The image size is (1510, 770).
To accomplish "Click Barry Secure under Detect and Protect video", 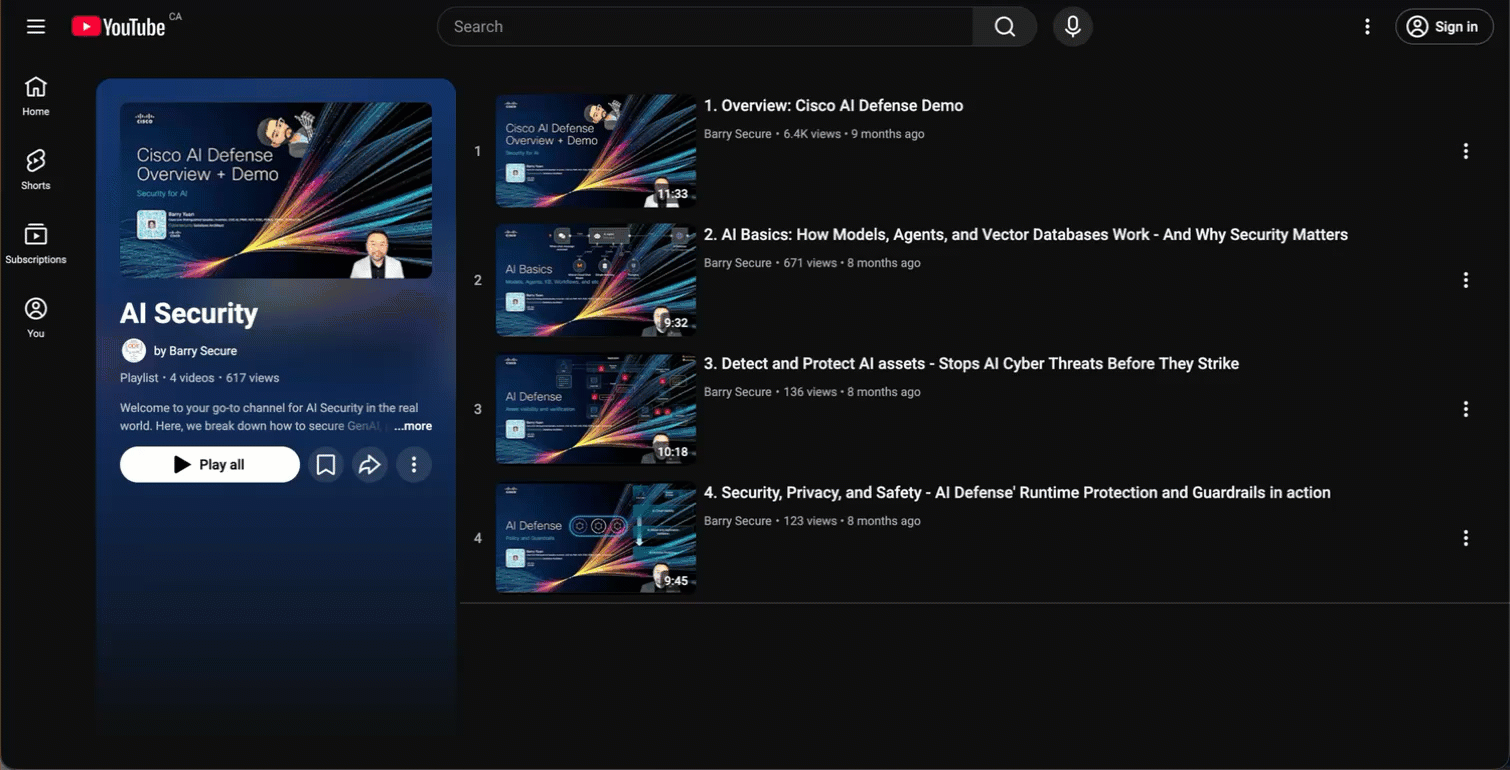I will [x=738, y=392].
